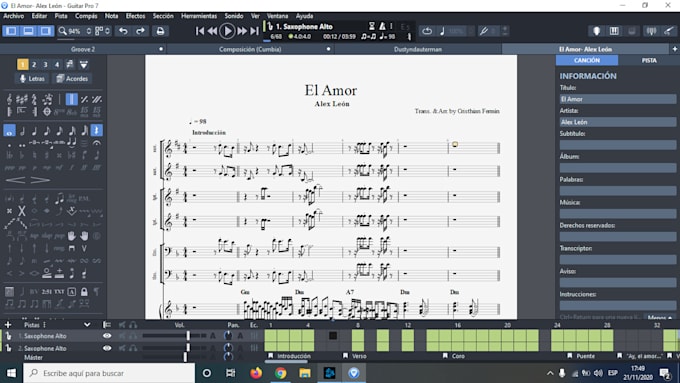The width and height of the screenshot is (680, 383).
Task: Open the Acordes chords tool
Action: (x=72, y=79)
